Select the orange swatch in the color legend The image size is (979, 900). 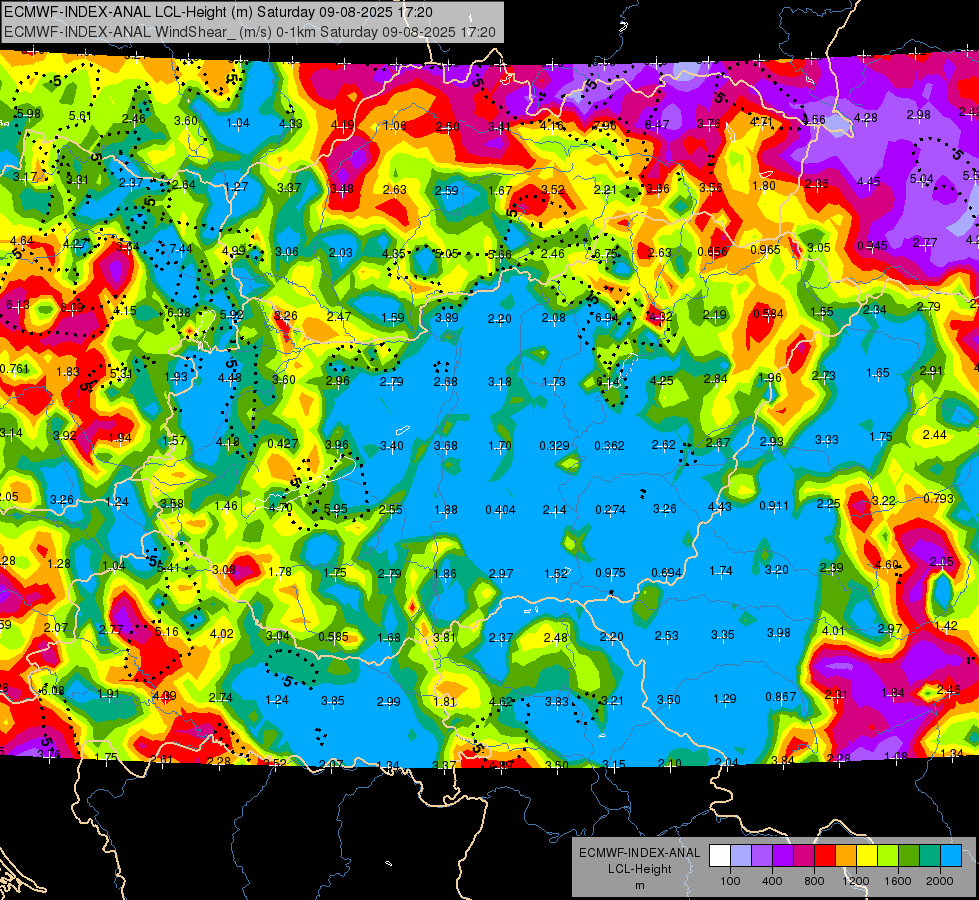click(846, 855)
